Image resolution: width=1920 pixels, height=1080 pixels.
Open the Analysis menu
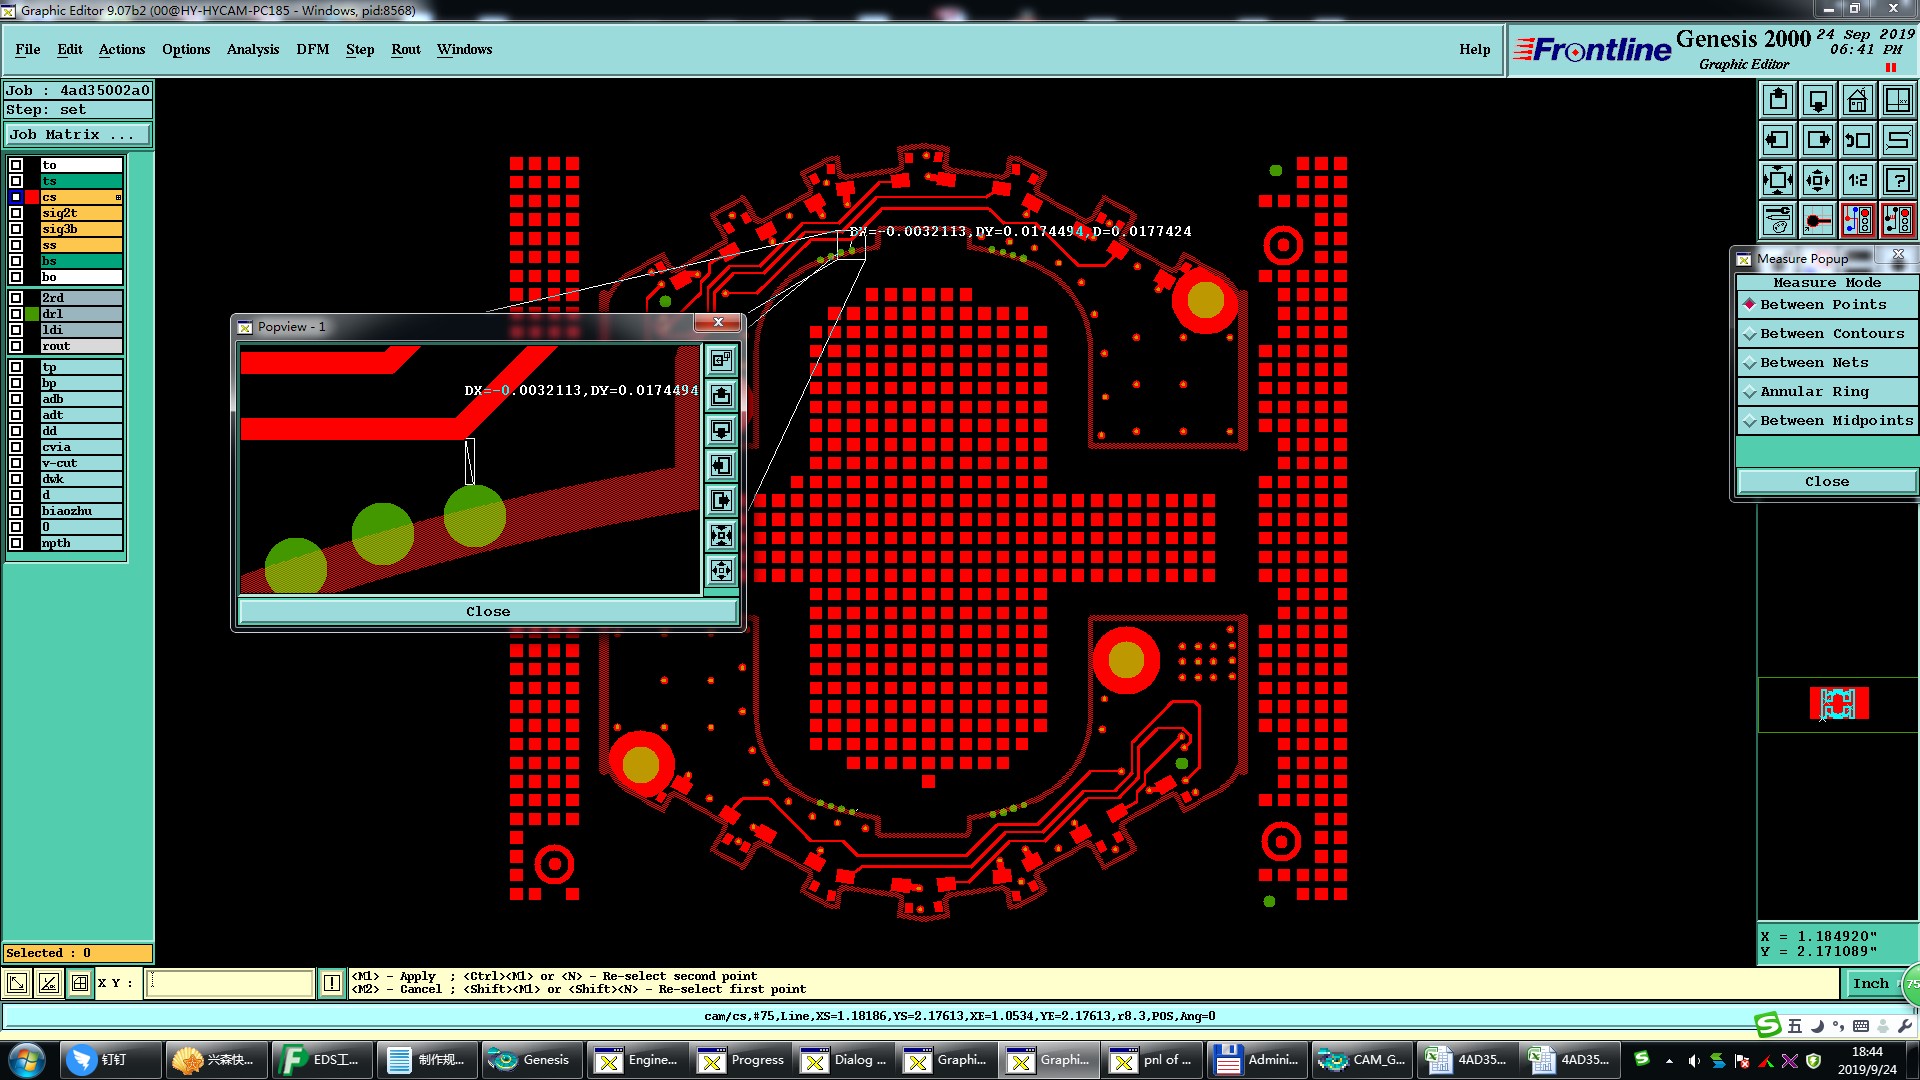[252, 49]
